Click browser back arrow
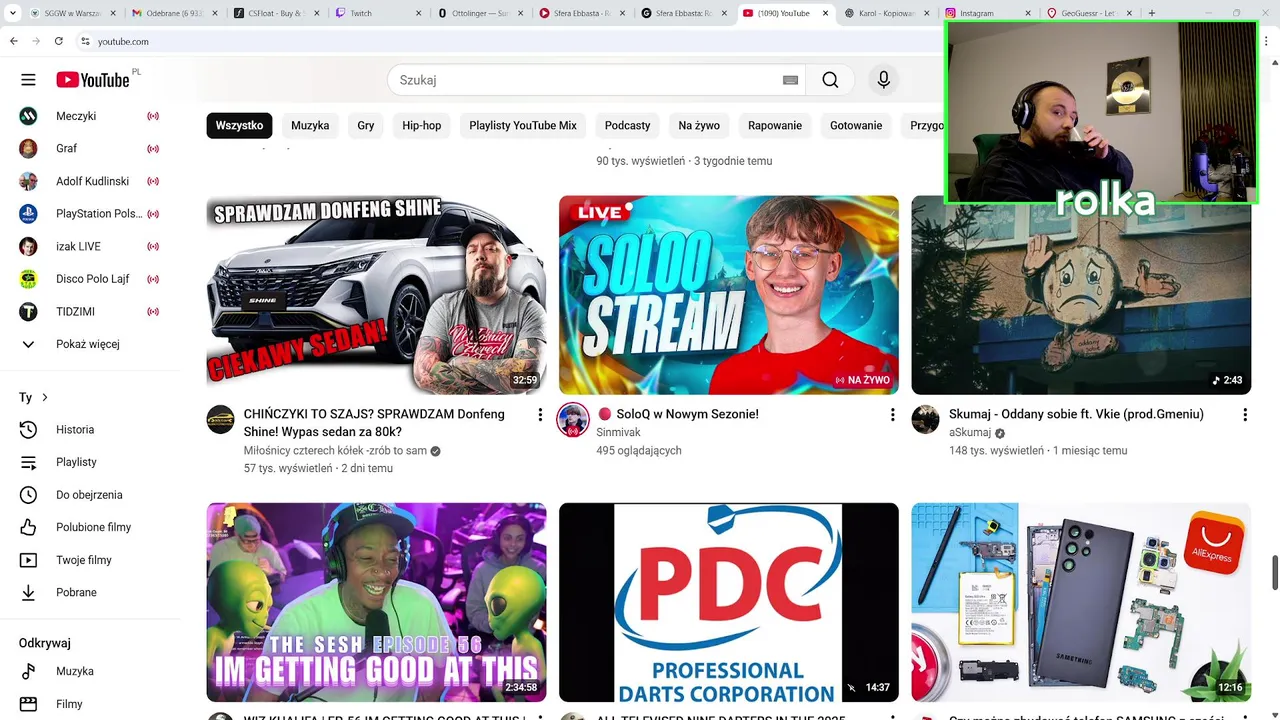The image size is (1280, 720). click(x=14, y=41)
